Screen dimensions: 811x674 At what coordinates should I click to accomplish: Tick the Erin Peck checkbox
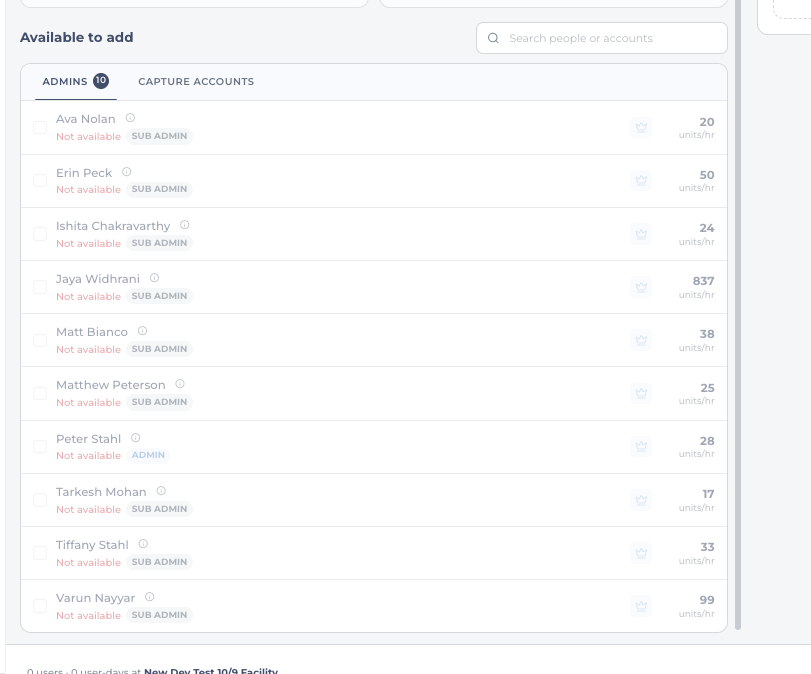[40, 181]
